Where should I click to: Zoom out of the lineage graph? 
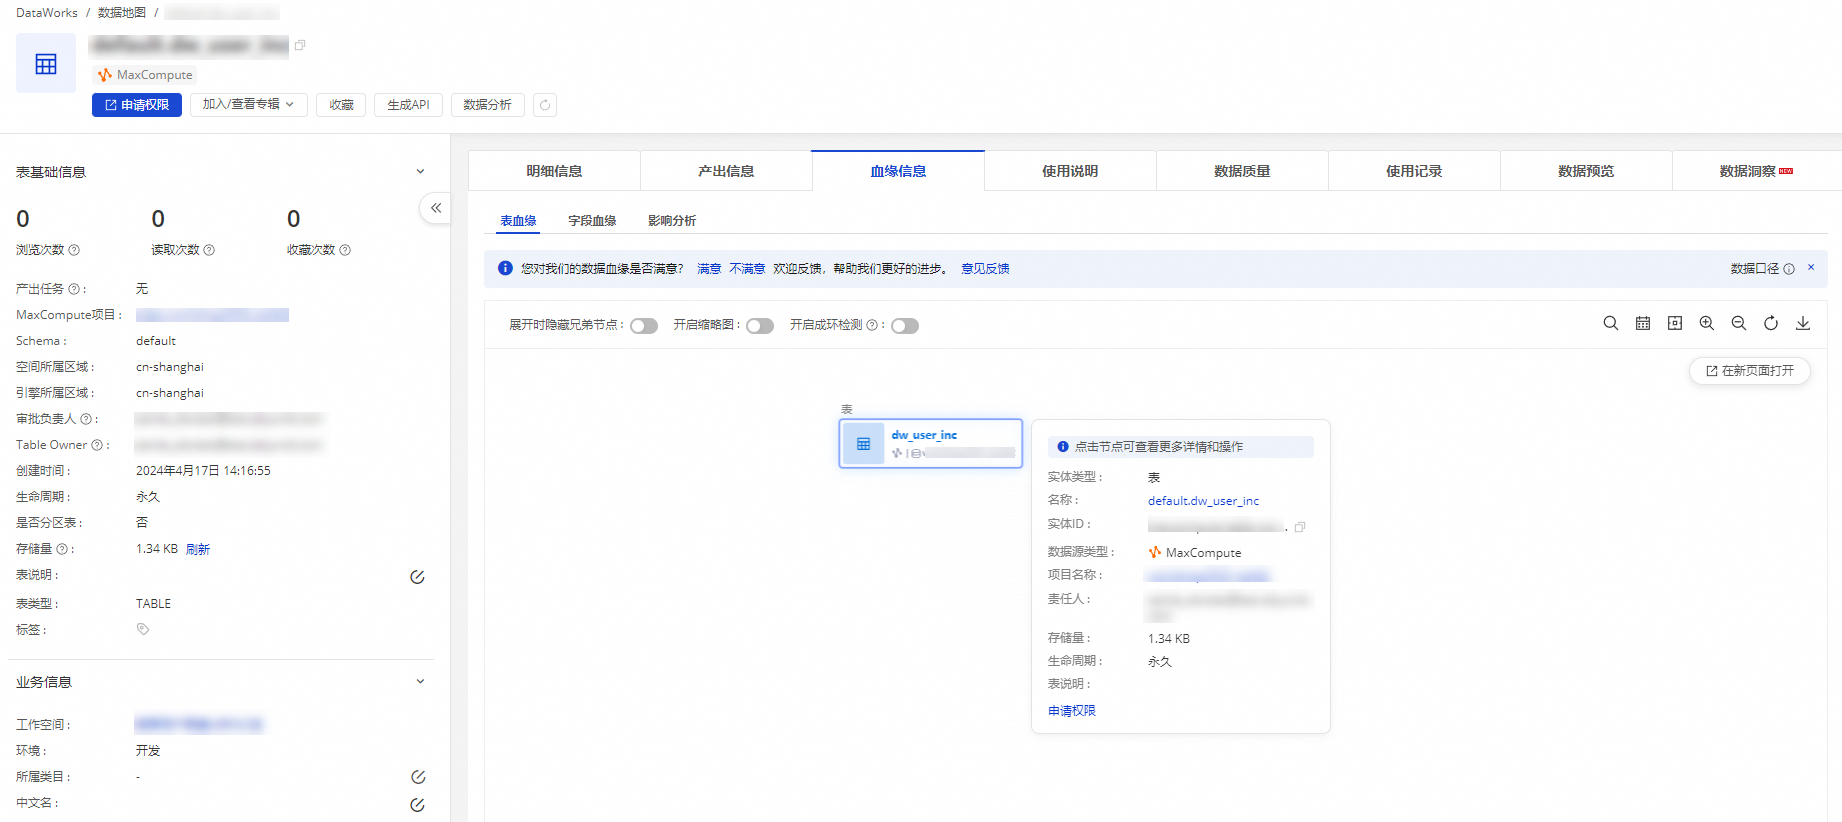(x=1738, y=323)
